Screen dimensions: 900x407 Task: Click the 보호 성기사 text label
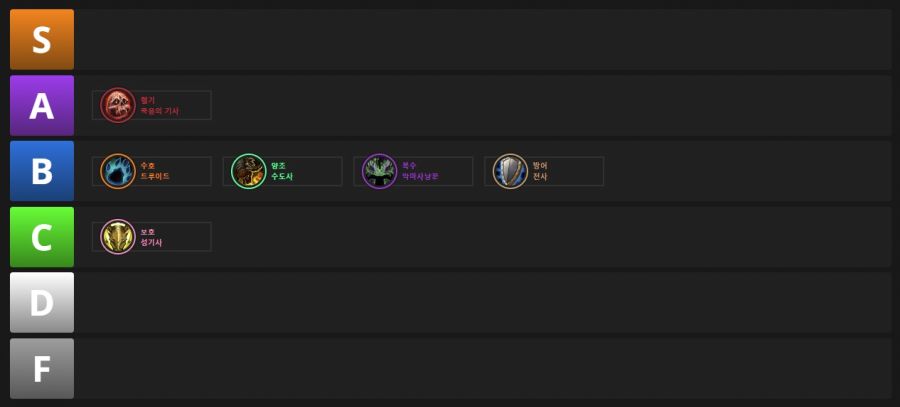click(x=152, y=237)
